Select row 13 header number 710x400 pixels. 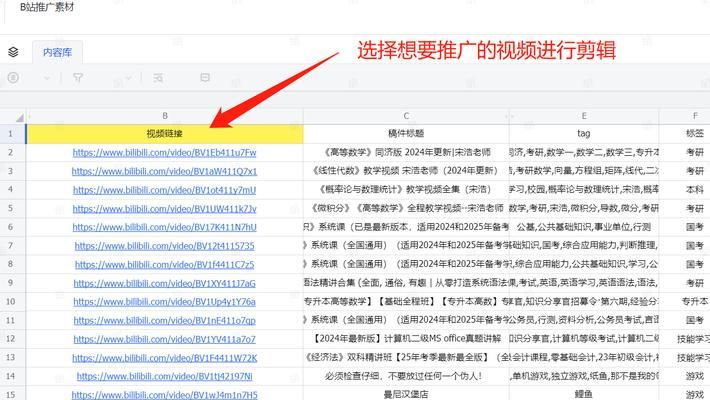click(x=11, y=357)
